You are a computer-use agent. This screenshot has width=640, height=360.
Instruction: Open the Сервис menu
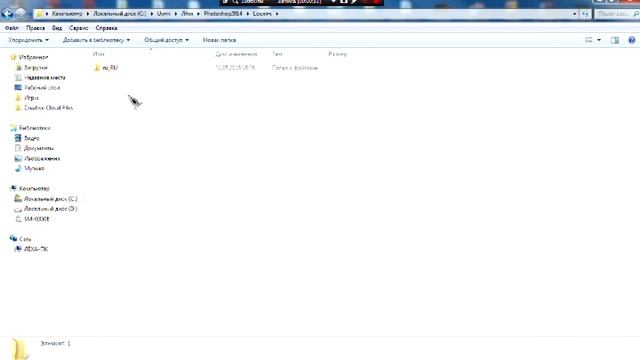tap(78, 28)
